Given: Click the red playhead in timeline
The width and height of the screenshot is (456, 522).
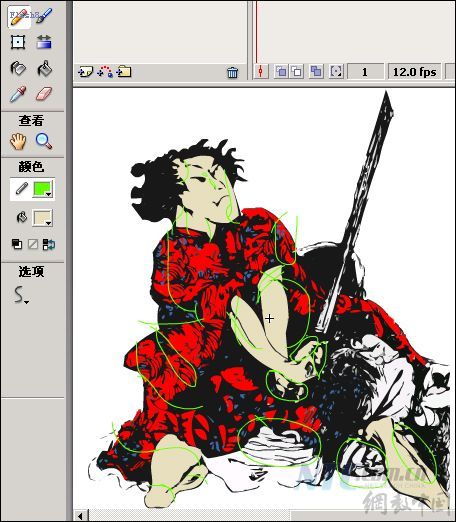Looking at the screenshot, I should point(257,33).
